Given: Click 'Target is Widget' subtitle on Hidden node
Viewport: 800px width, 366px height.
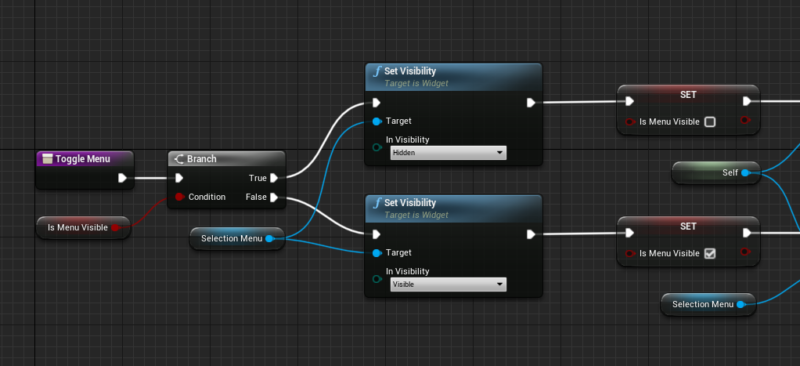Looking at the screenshot, I should (x=416, y=83).
